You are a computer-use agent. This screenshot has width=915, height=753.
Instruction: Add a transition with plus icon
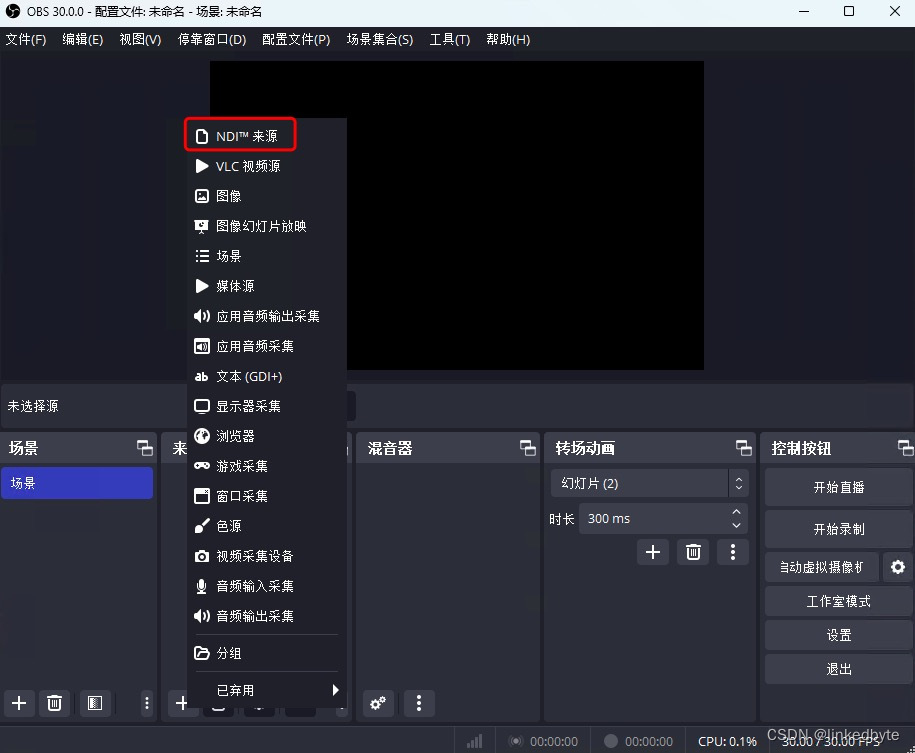coord(653,552)
